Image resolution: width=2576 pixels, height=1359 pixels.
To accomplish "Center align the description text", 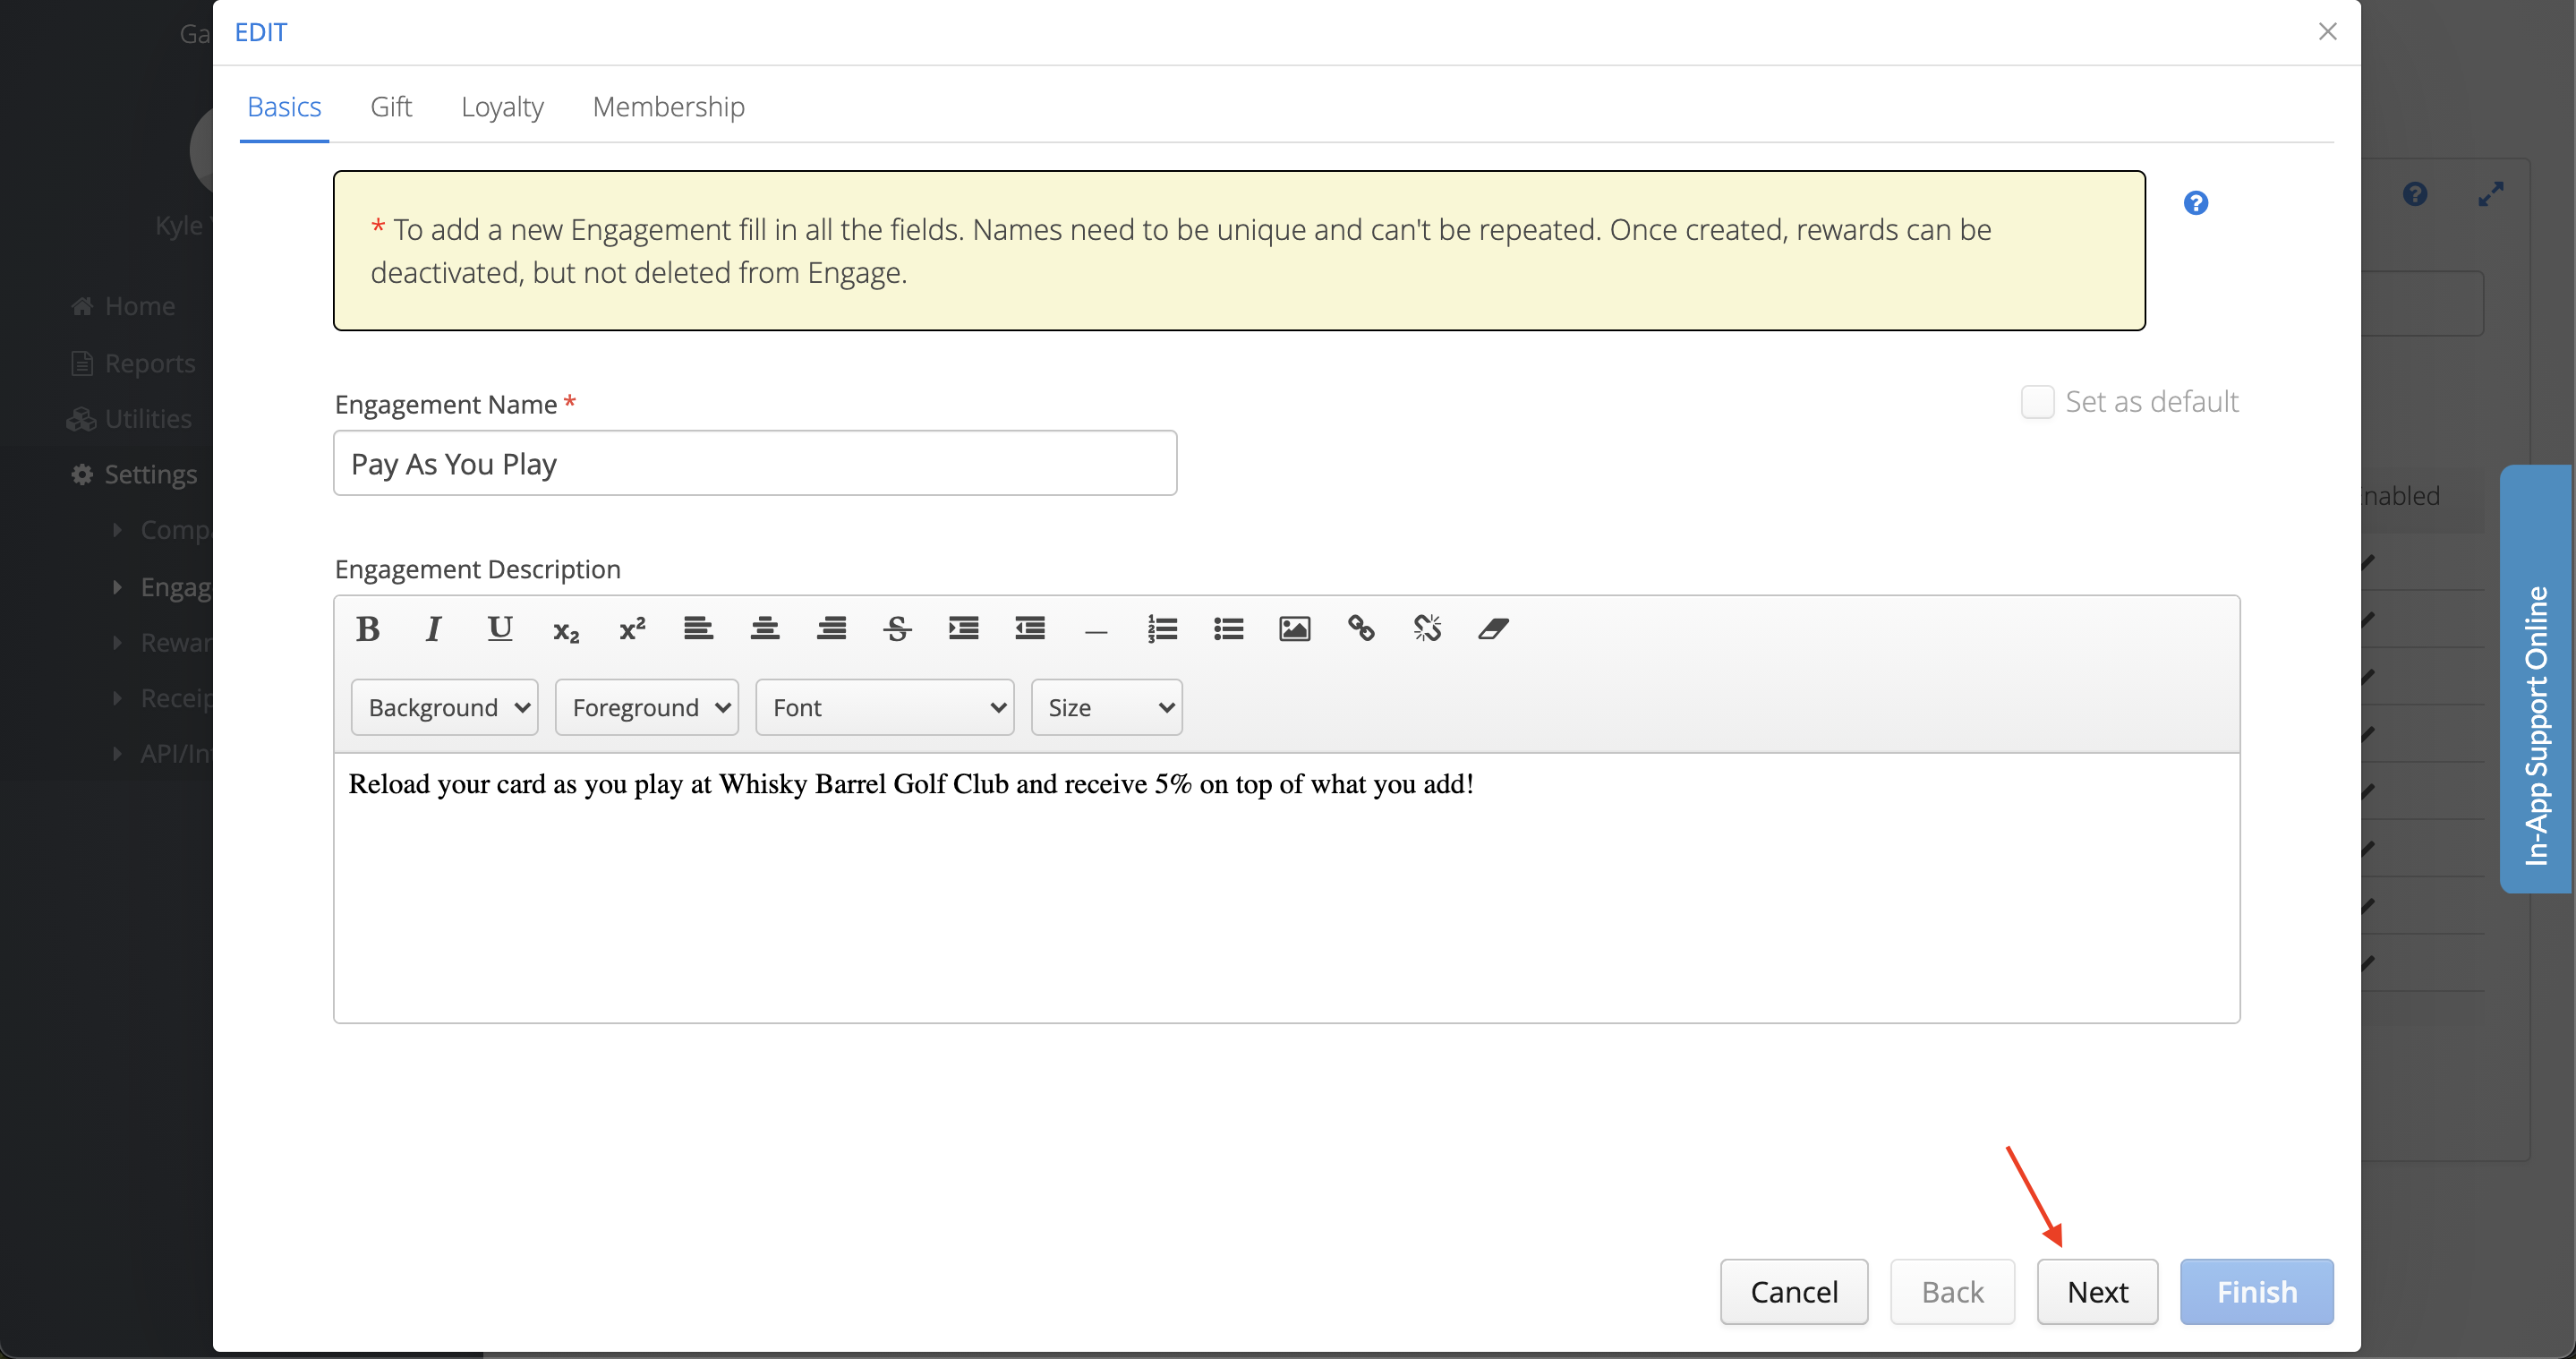I will pyautogui.click(x=765, y=629).
